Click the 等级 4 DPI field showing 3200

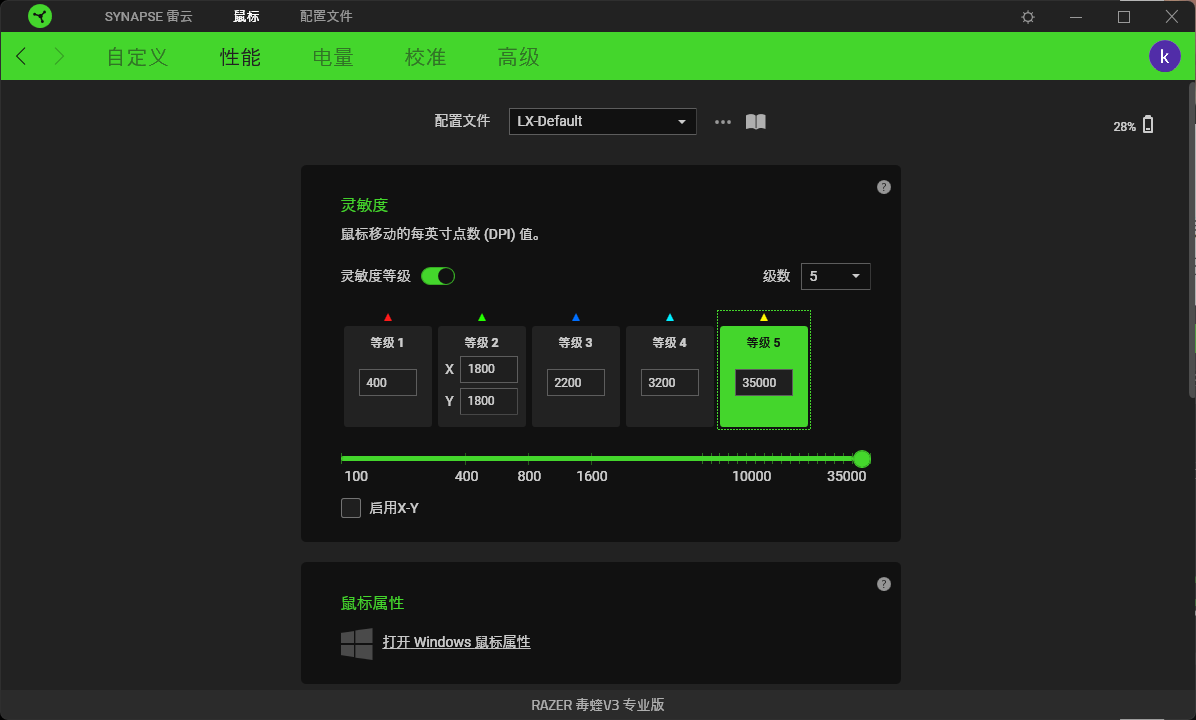670,382
